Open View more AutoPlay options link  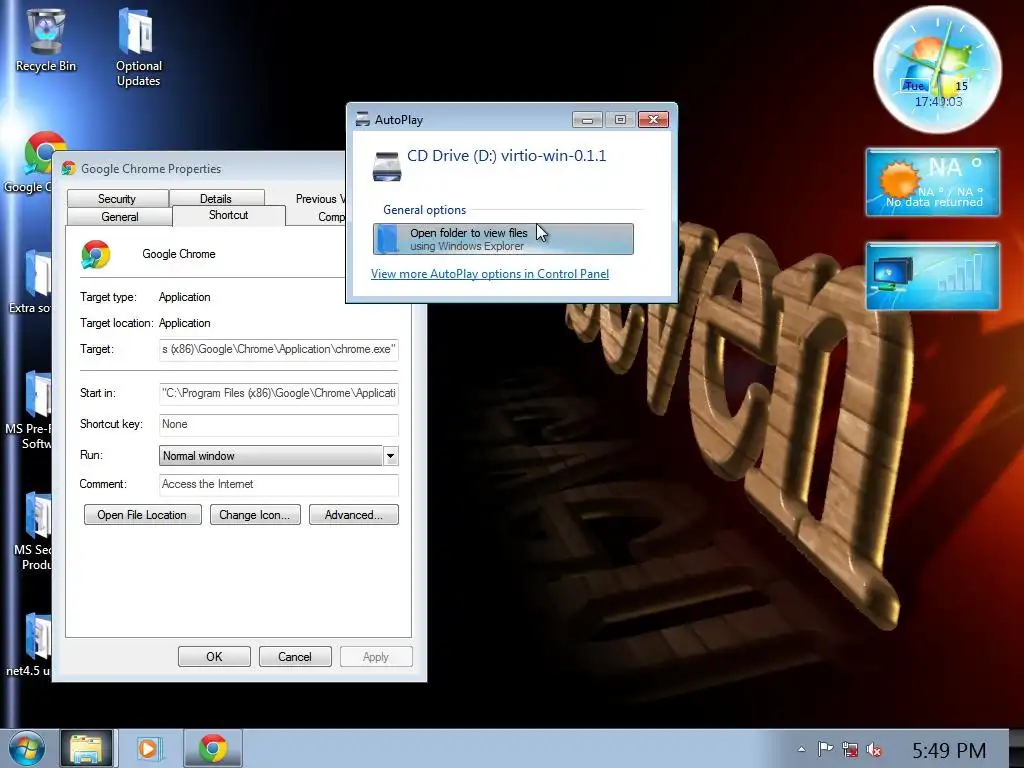pos(490,274)
